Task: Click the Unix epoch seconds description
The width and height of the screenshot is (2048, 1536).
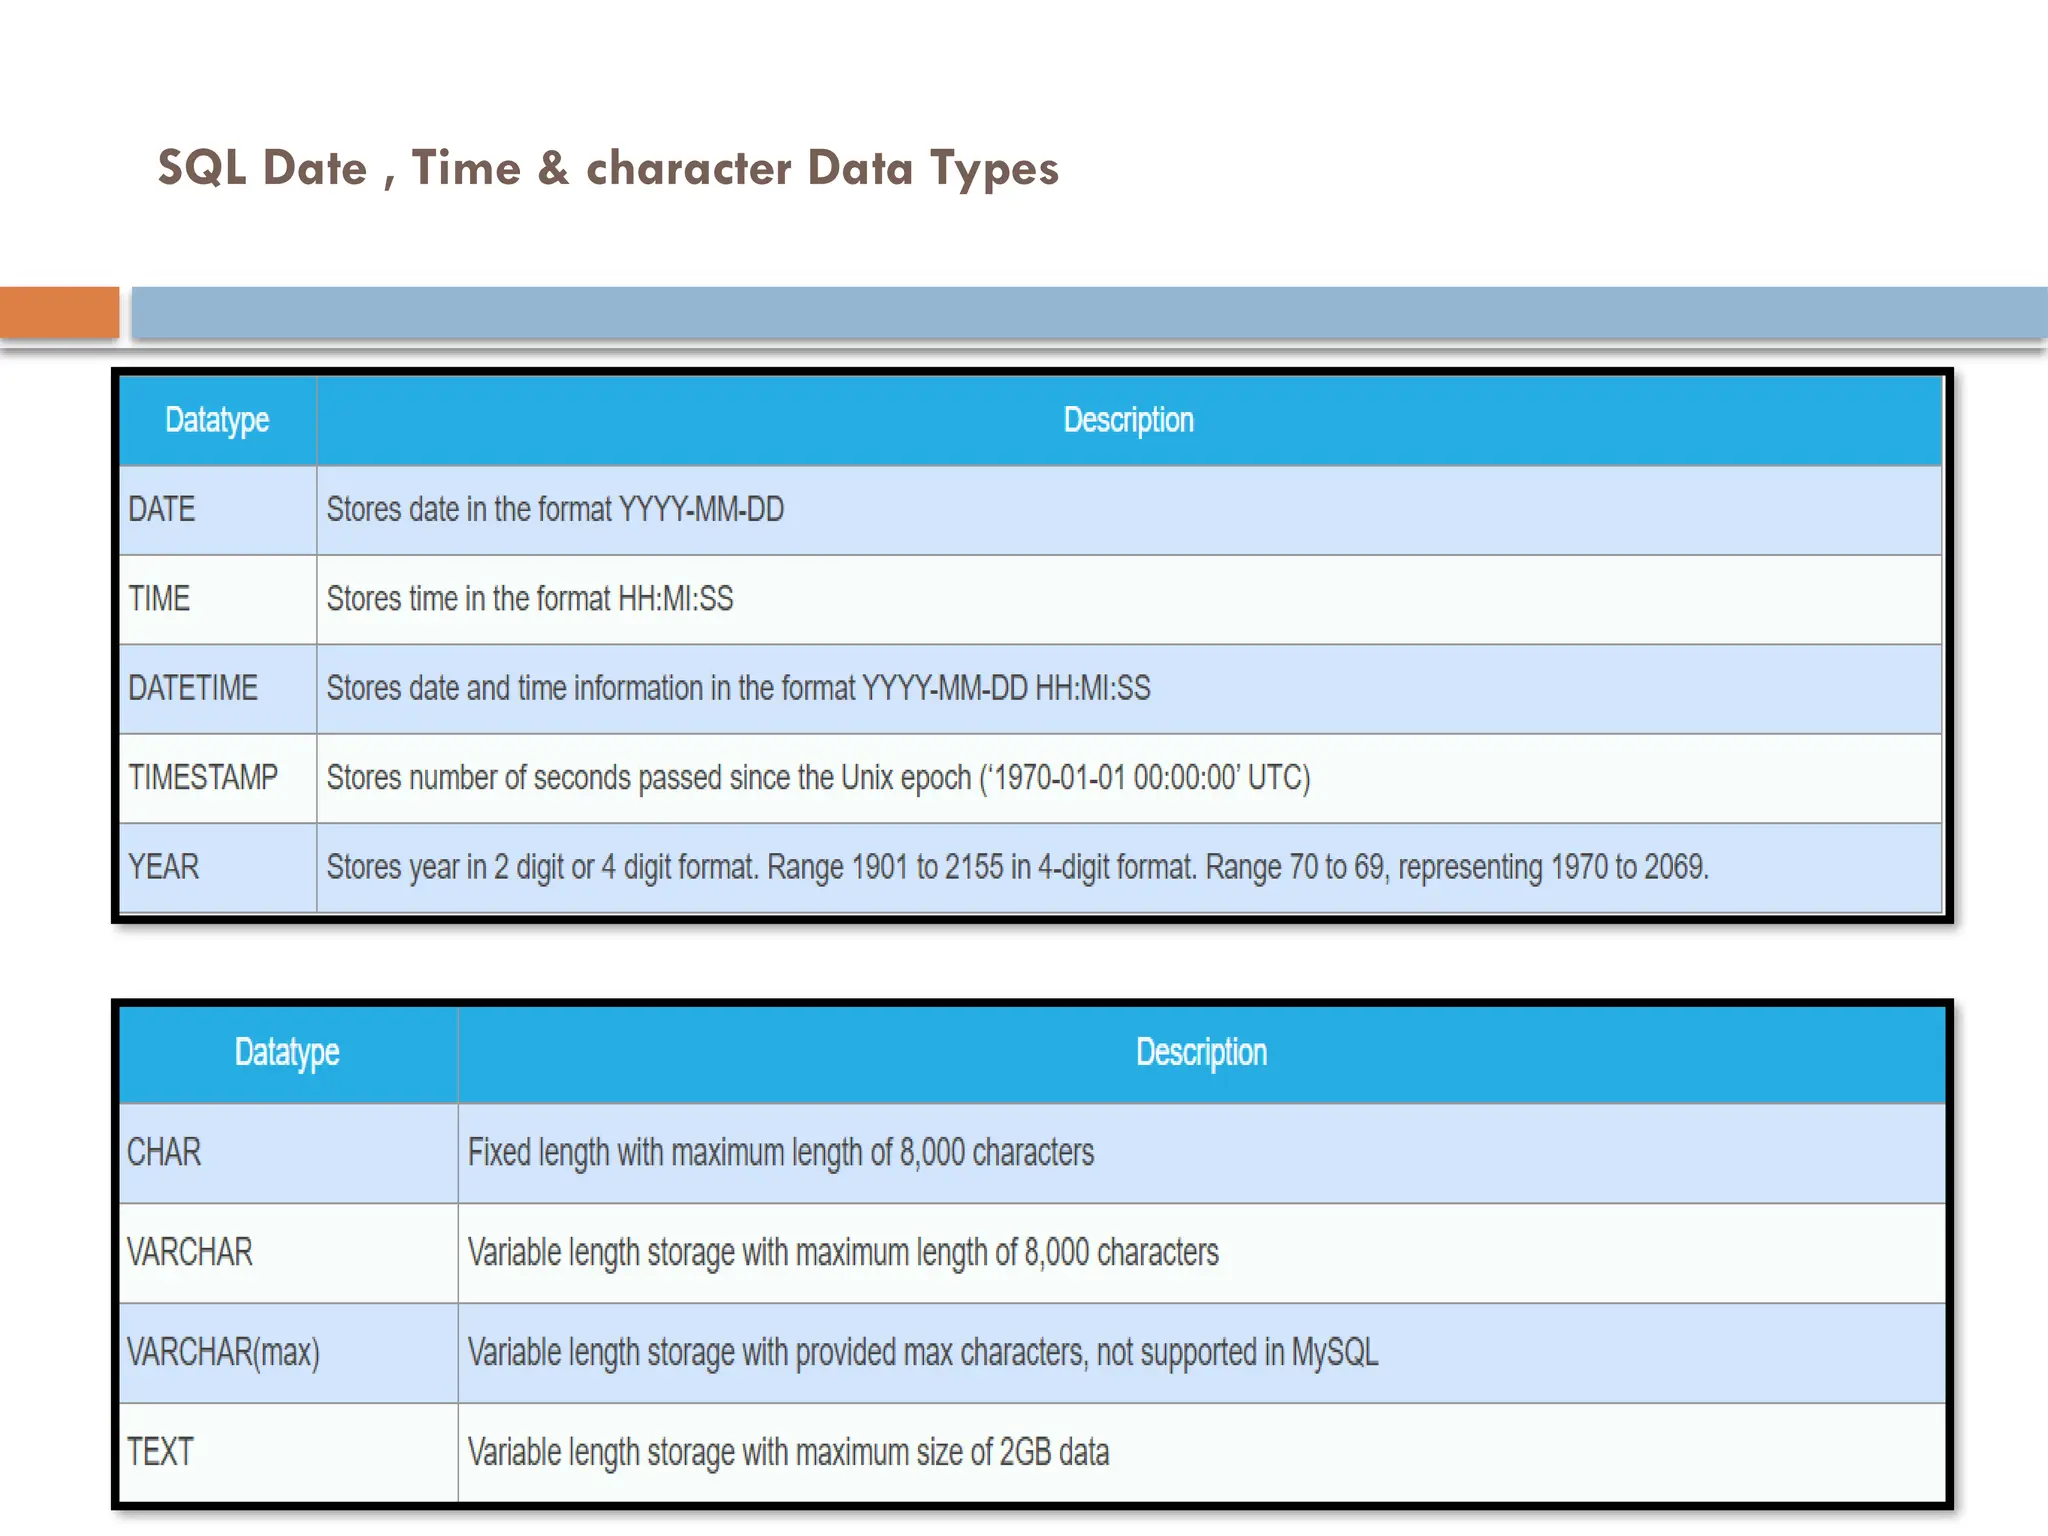Action: (818, 777)
